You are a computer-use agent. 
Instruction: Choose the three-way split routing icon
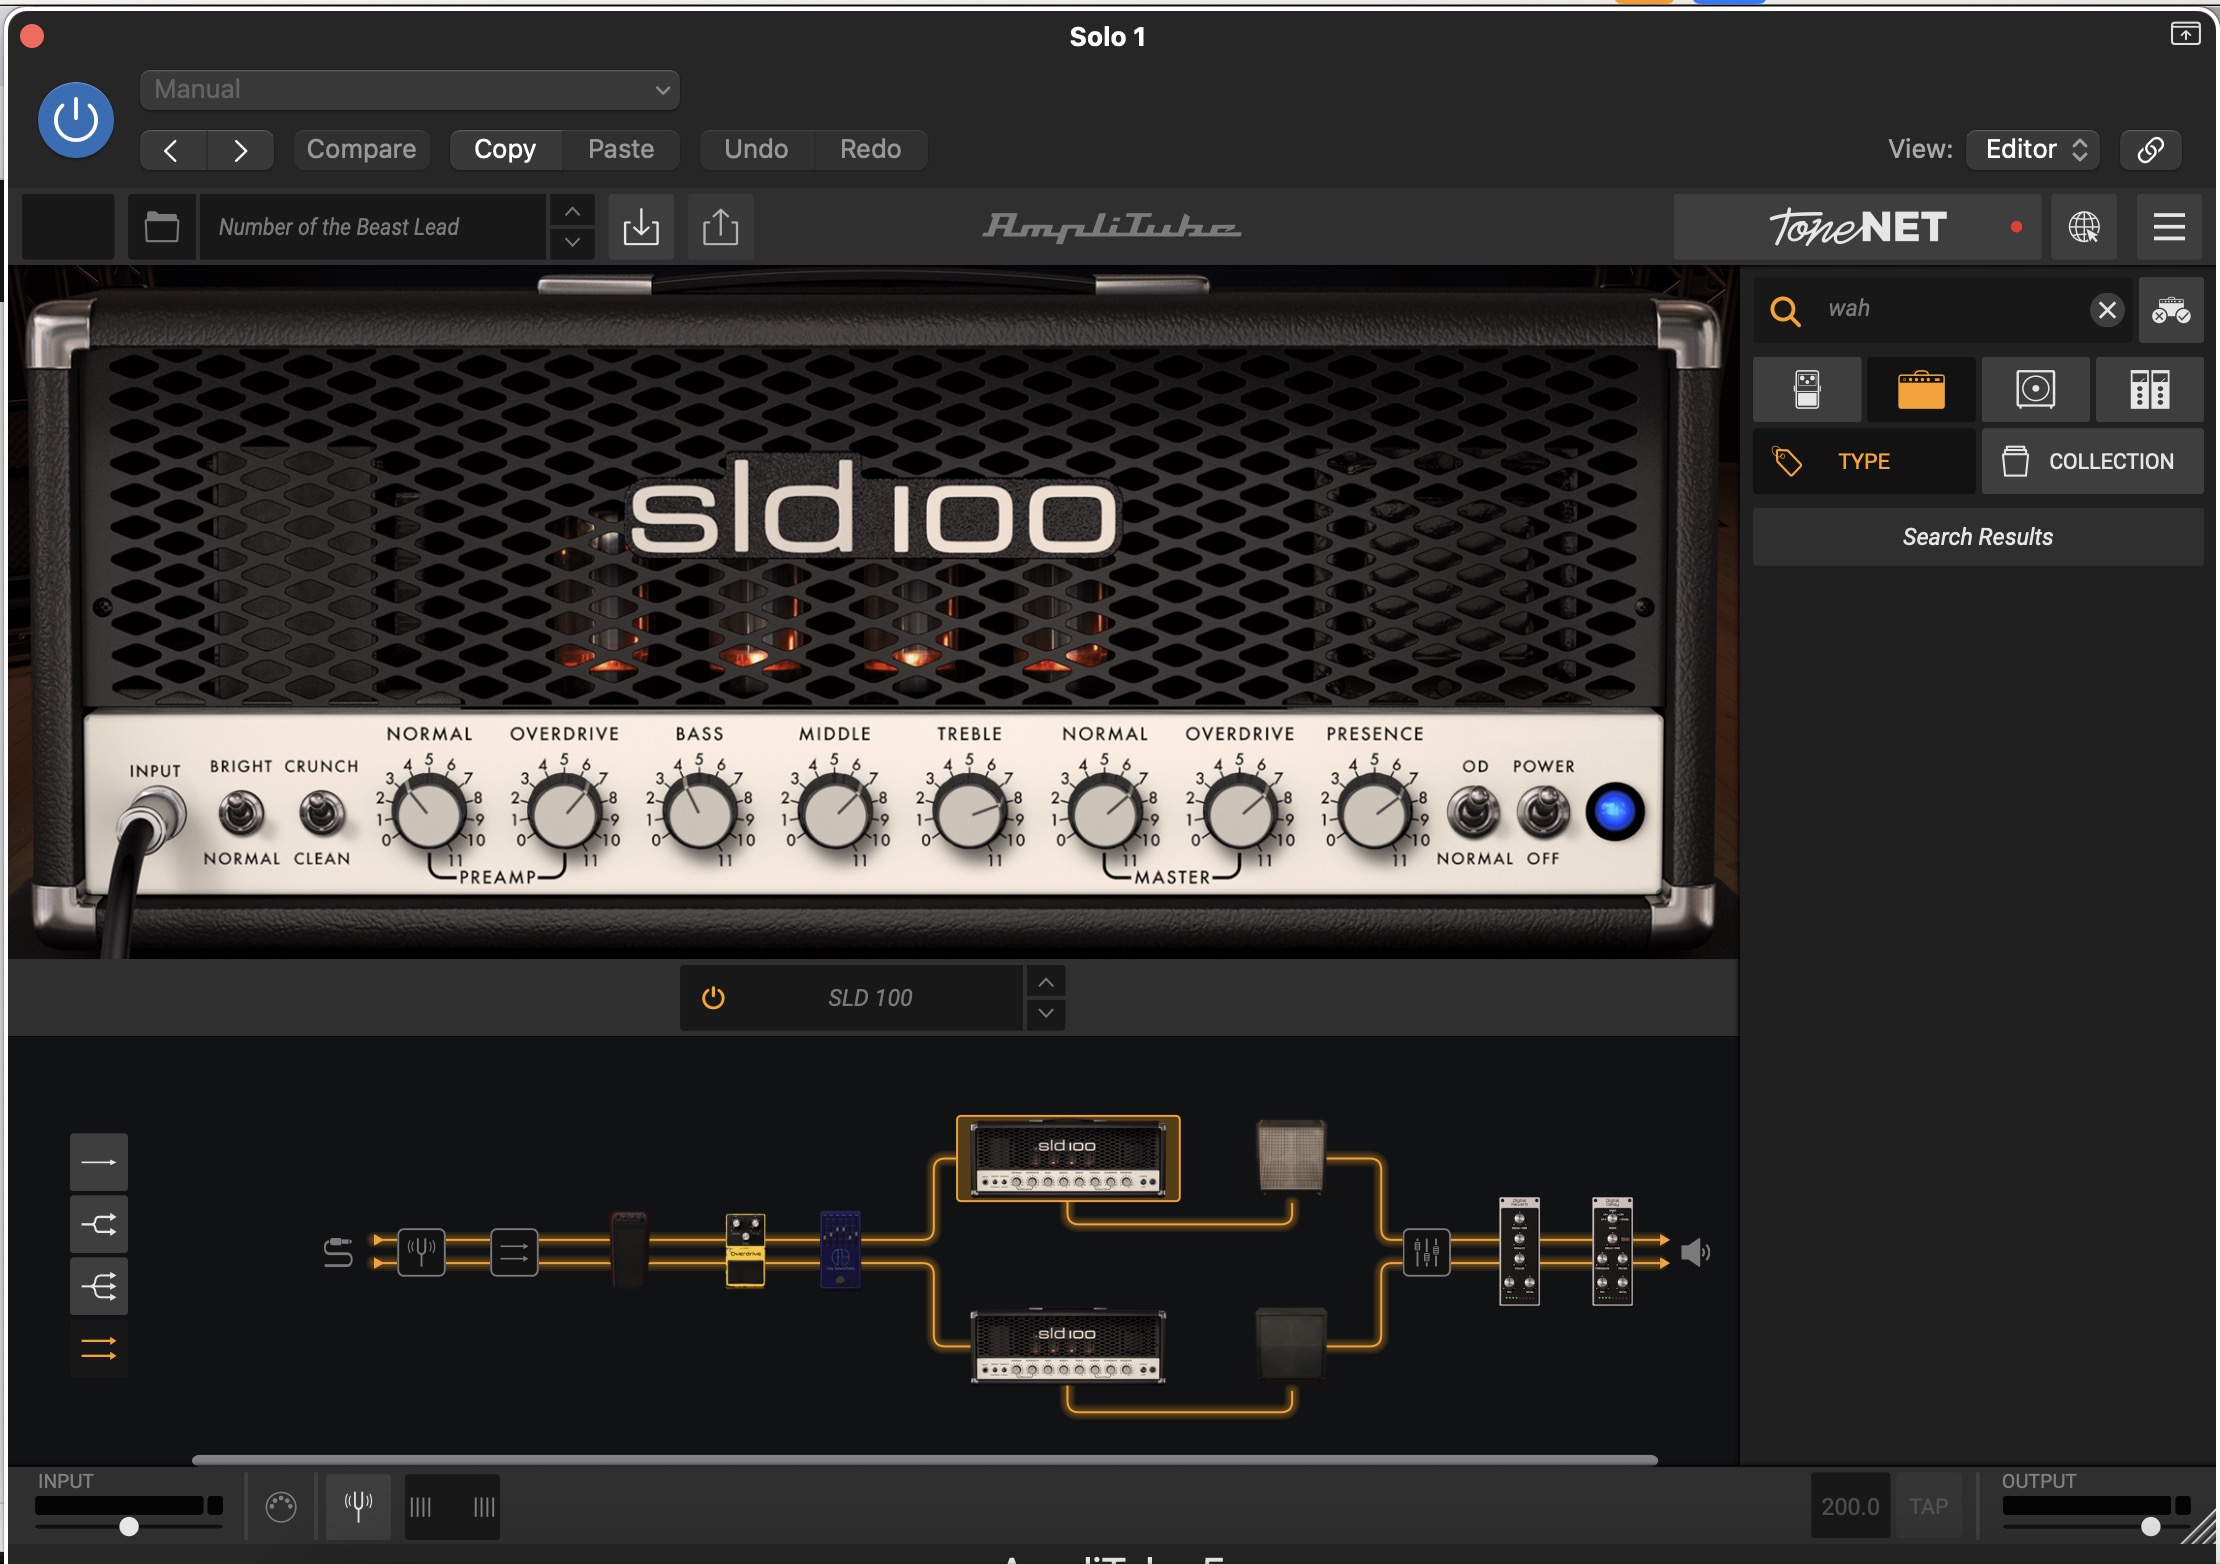[x=99, y=1286]
